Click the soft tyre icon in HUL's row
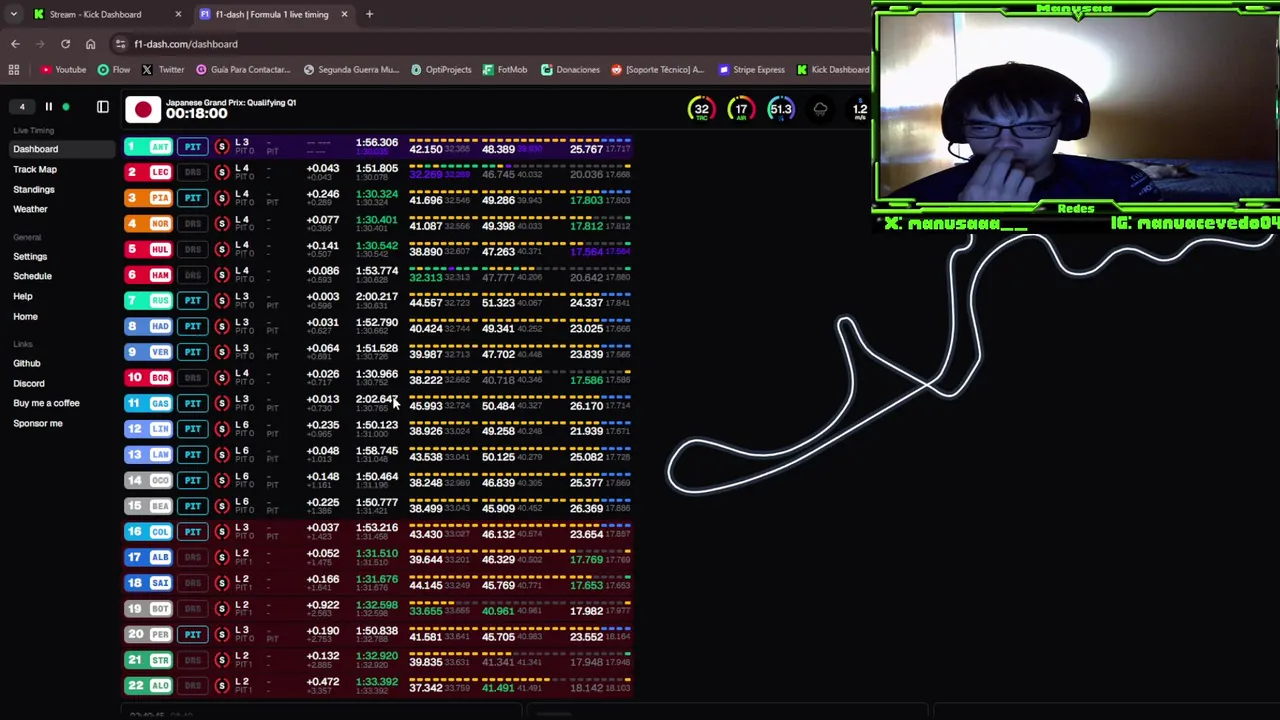Viewport: 1280px width, 720px height. pyautogui.click(x=222, y=249)
